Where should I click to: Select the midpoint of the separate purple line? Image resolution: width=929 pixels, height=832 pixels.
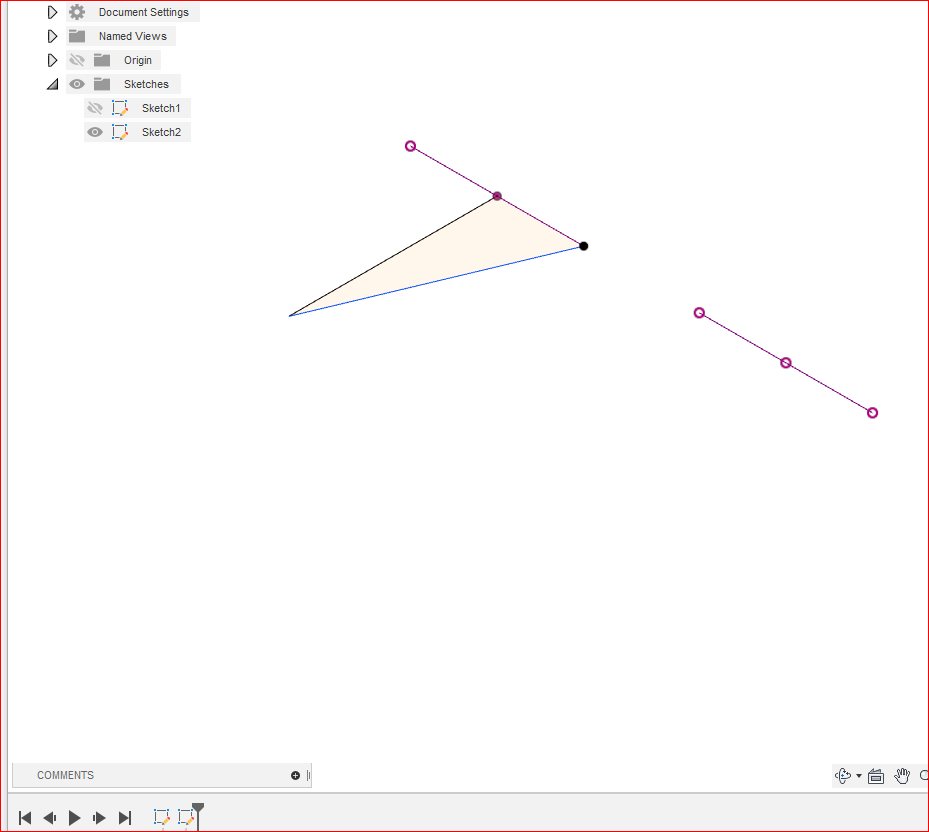(786, 363)
